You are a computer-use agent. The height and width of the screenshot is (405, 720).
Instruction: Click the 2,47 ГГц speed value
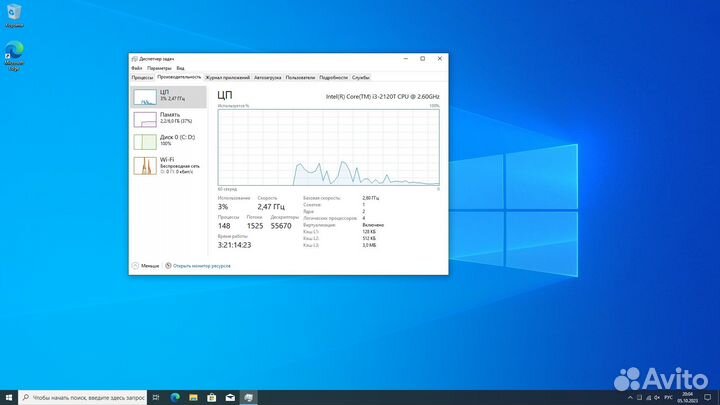pyautogui.click(x=271, y=207)
